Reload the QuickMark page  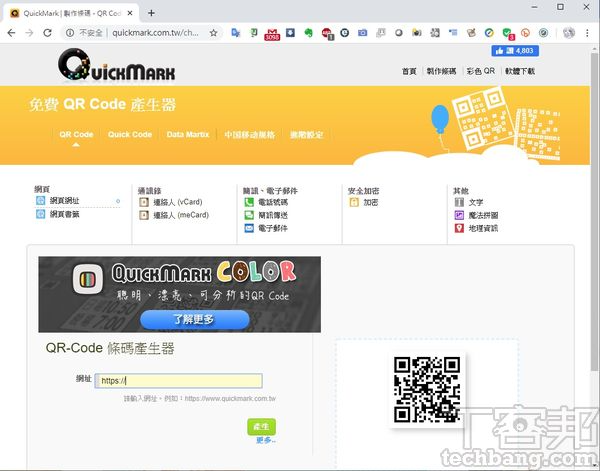[x=47, y=33]
